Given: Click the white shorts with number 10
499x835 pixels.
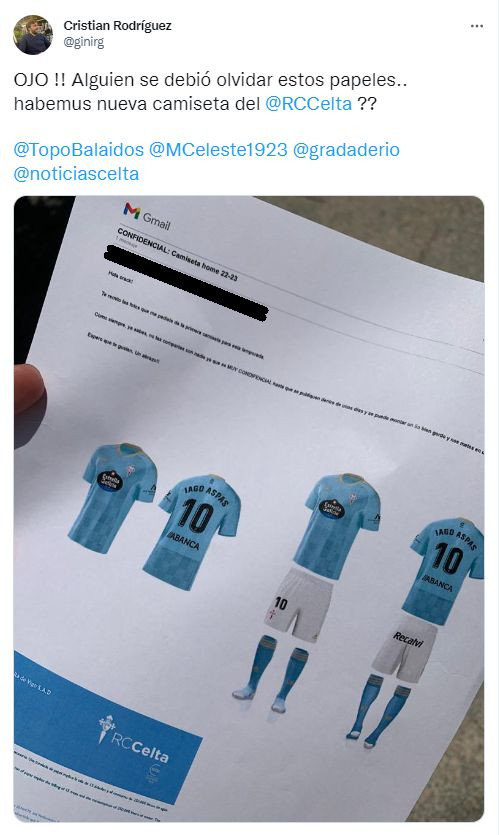Looking at the screenshot, I should (299, 604).
